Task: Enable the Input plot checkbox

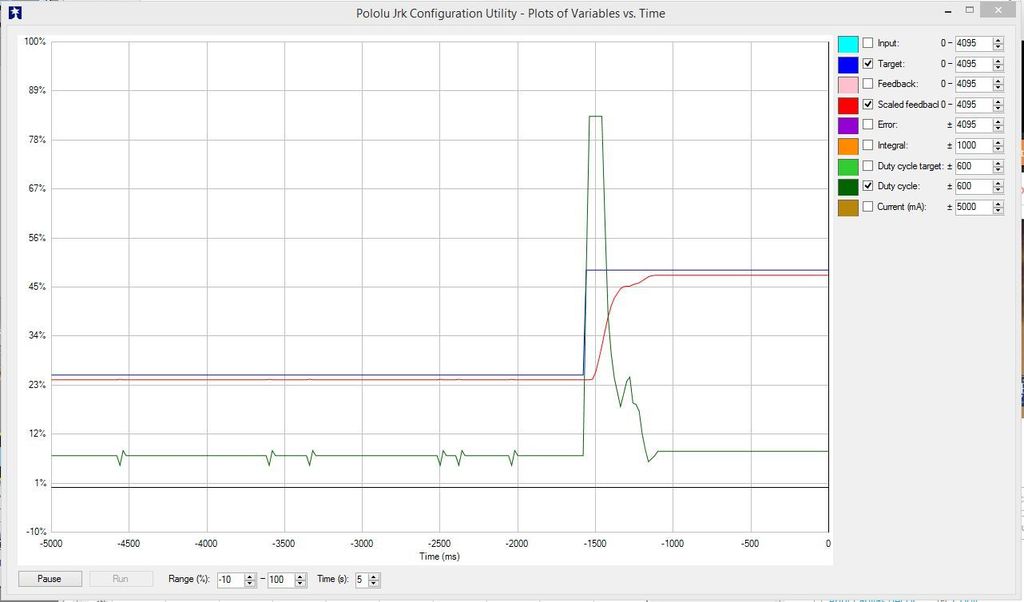Action: click(x=868, y=43)
